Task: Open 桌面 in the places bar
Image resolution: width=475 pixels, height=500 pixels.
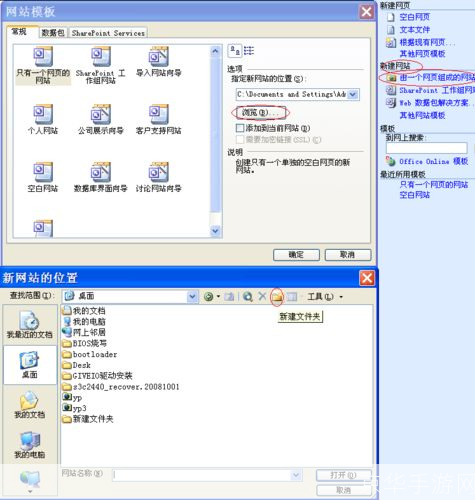Action: point(30,365)
